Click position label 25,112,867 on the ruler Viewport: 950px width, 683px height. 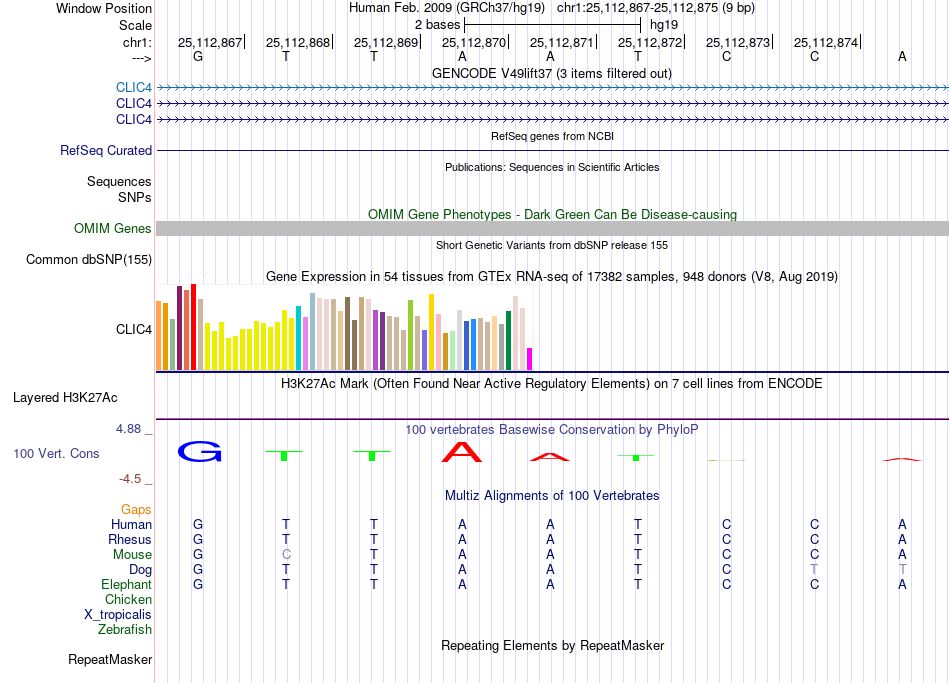pyautogui.click(x=210, y=42)
